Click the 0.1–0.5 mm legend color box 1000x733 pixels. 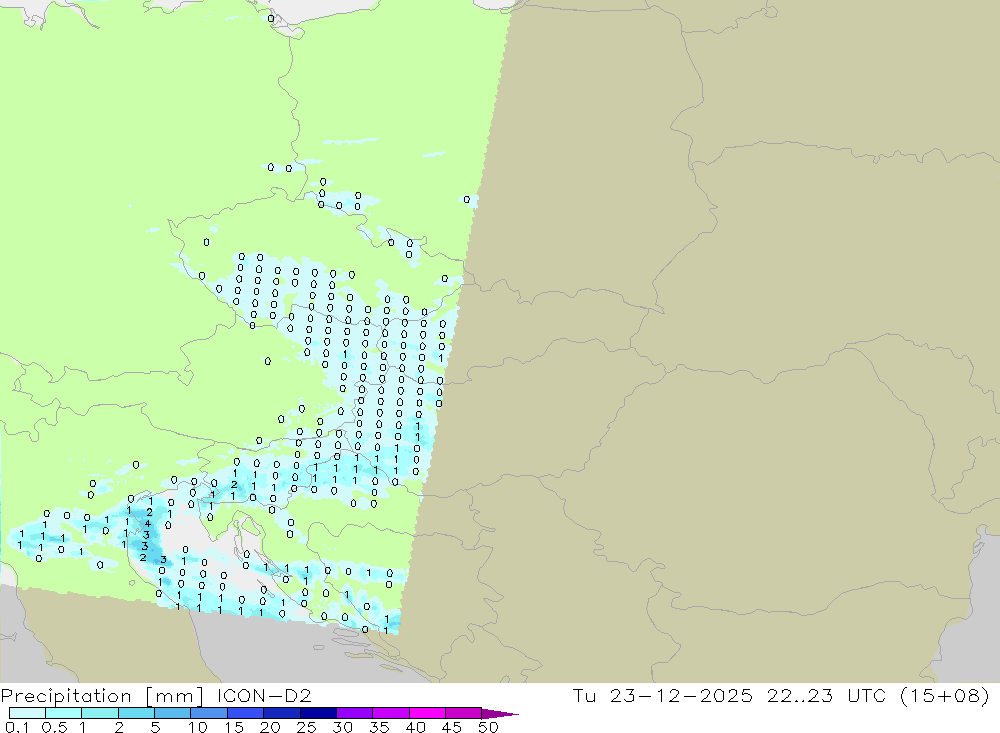point(27,713)
